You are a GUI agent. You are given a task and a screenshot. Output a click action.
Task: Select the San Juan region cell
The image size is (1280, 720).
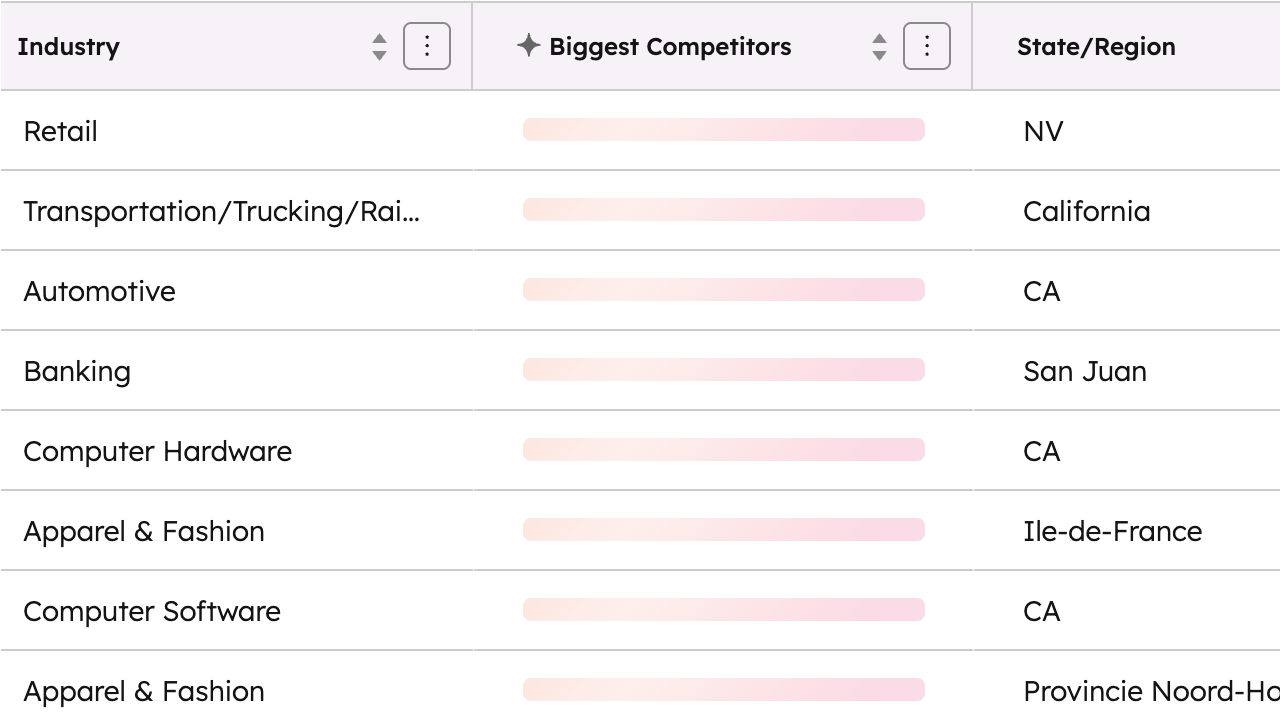pyautogui.click(x=1085, y=371)
